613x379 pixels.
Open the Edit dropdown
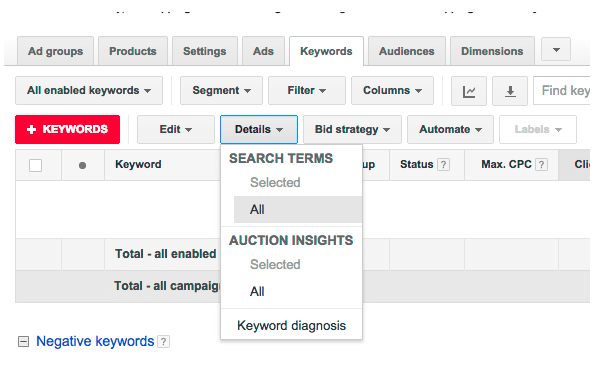click(176, 129)
